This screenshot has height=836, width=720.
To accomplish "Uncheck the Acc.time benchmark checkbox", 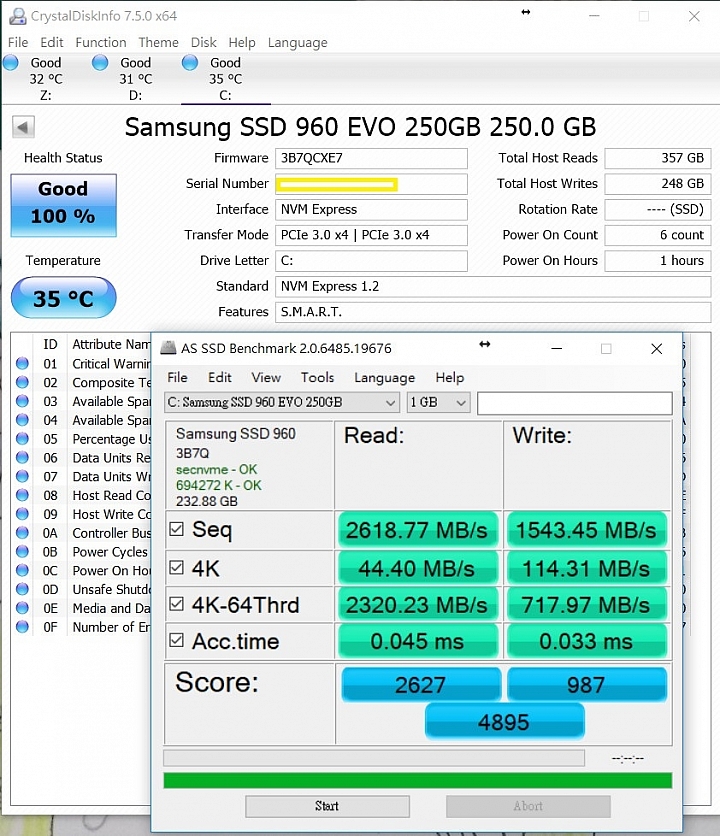I will [177, 640].
